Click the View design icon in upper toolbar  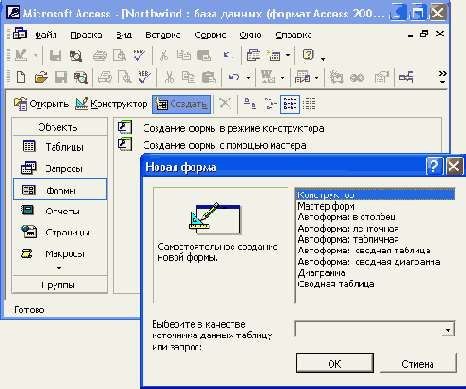21,55
